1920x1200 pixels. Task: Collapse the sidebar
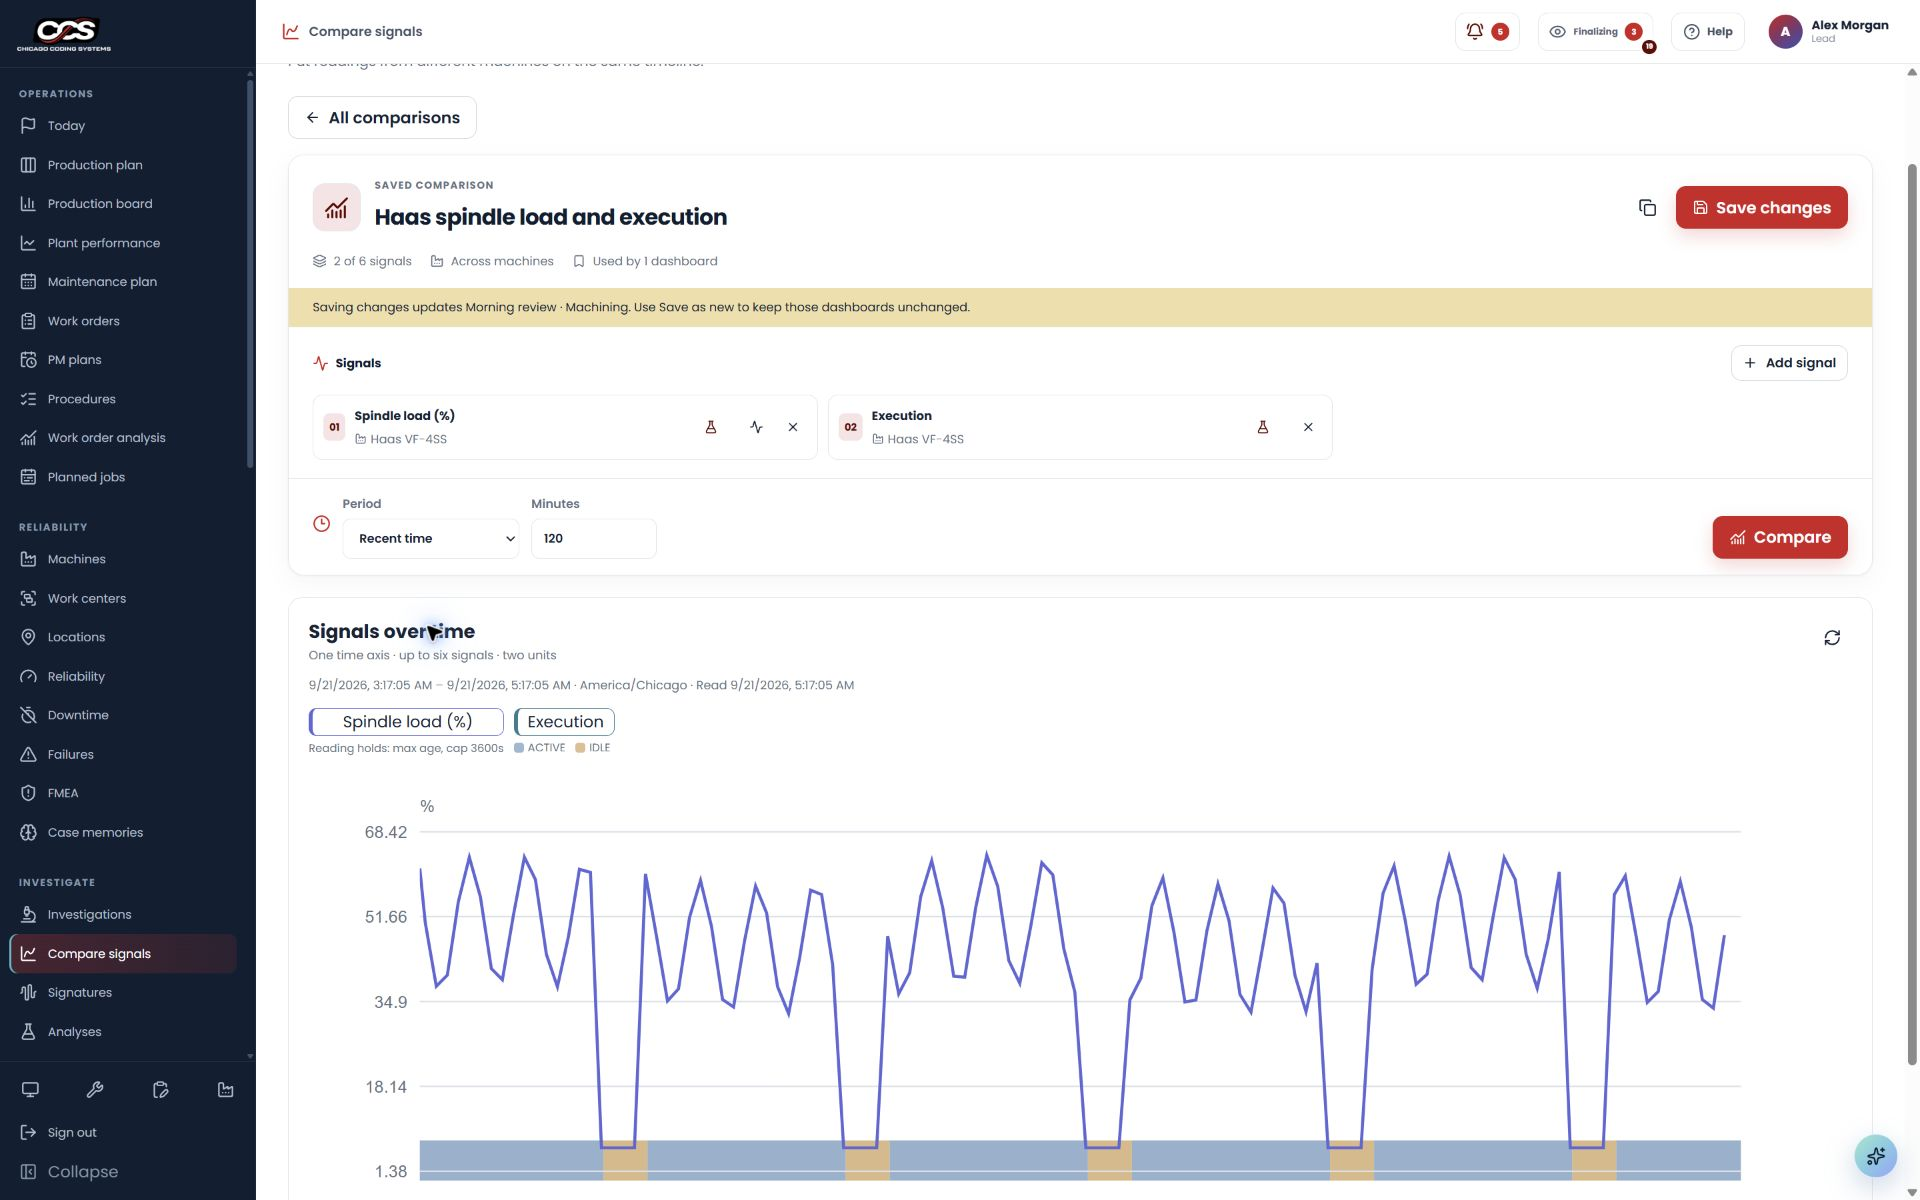(x=68, y=1172)
